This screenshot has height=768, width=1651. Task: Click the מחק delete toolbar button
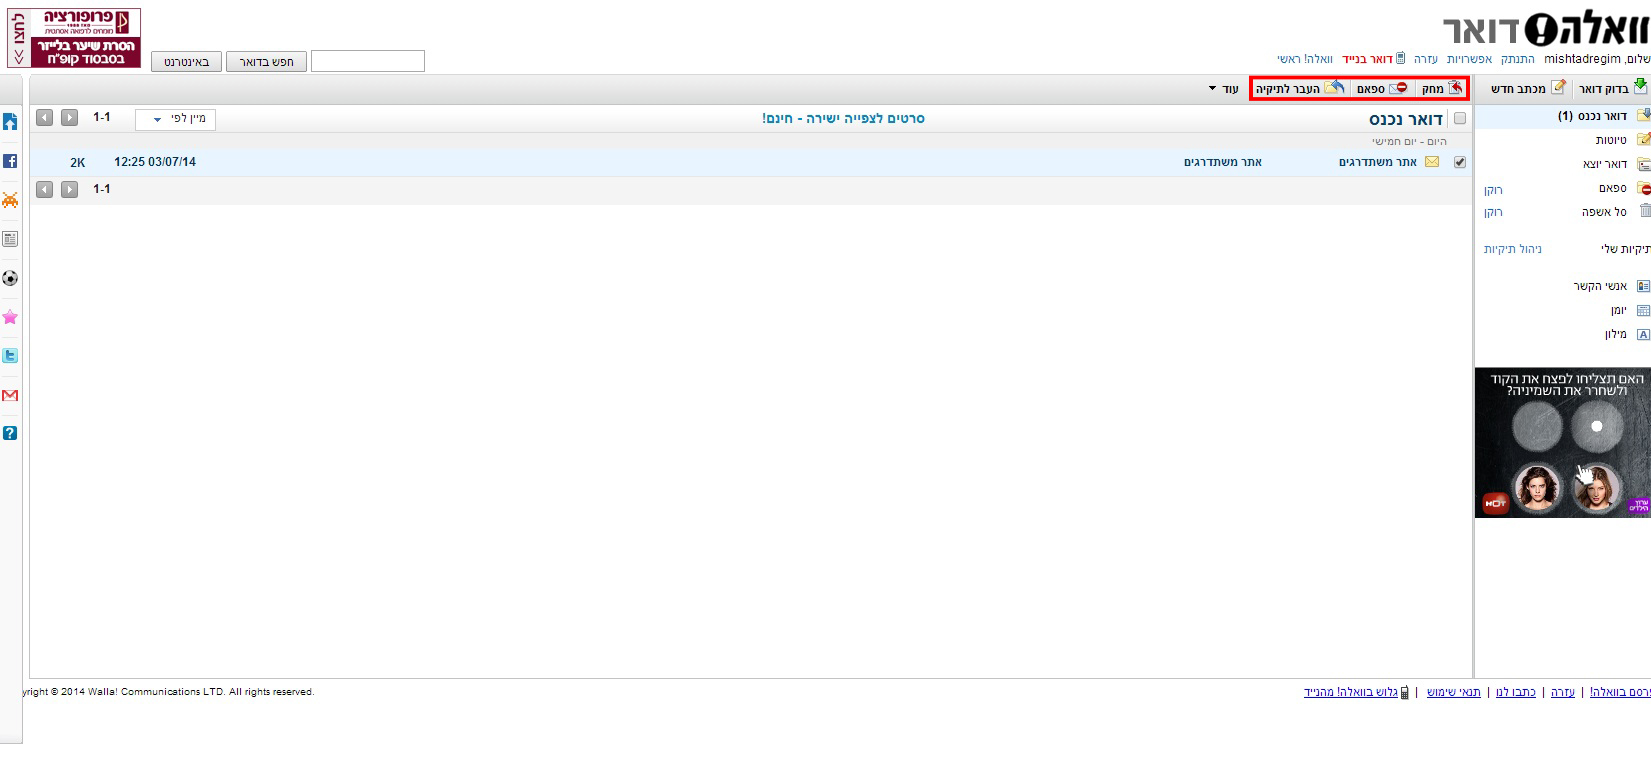coord(1441,89)
